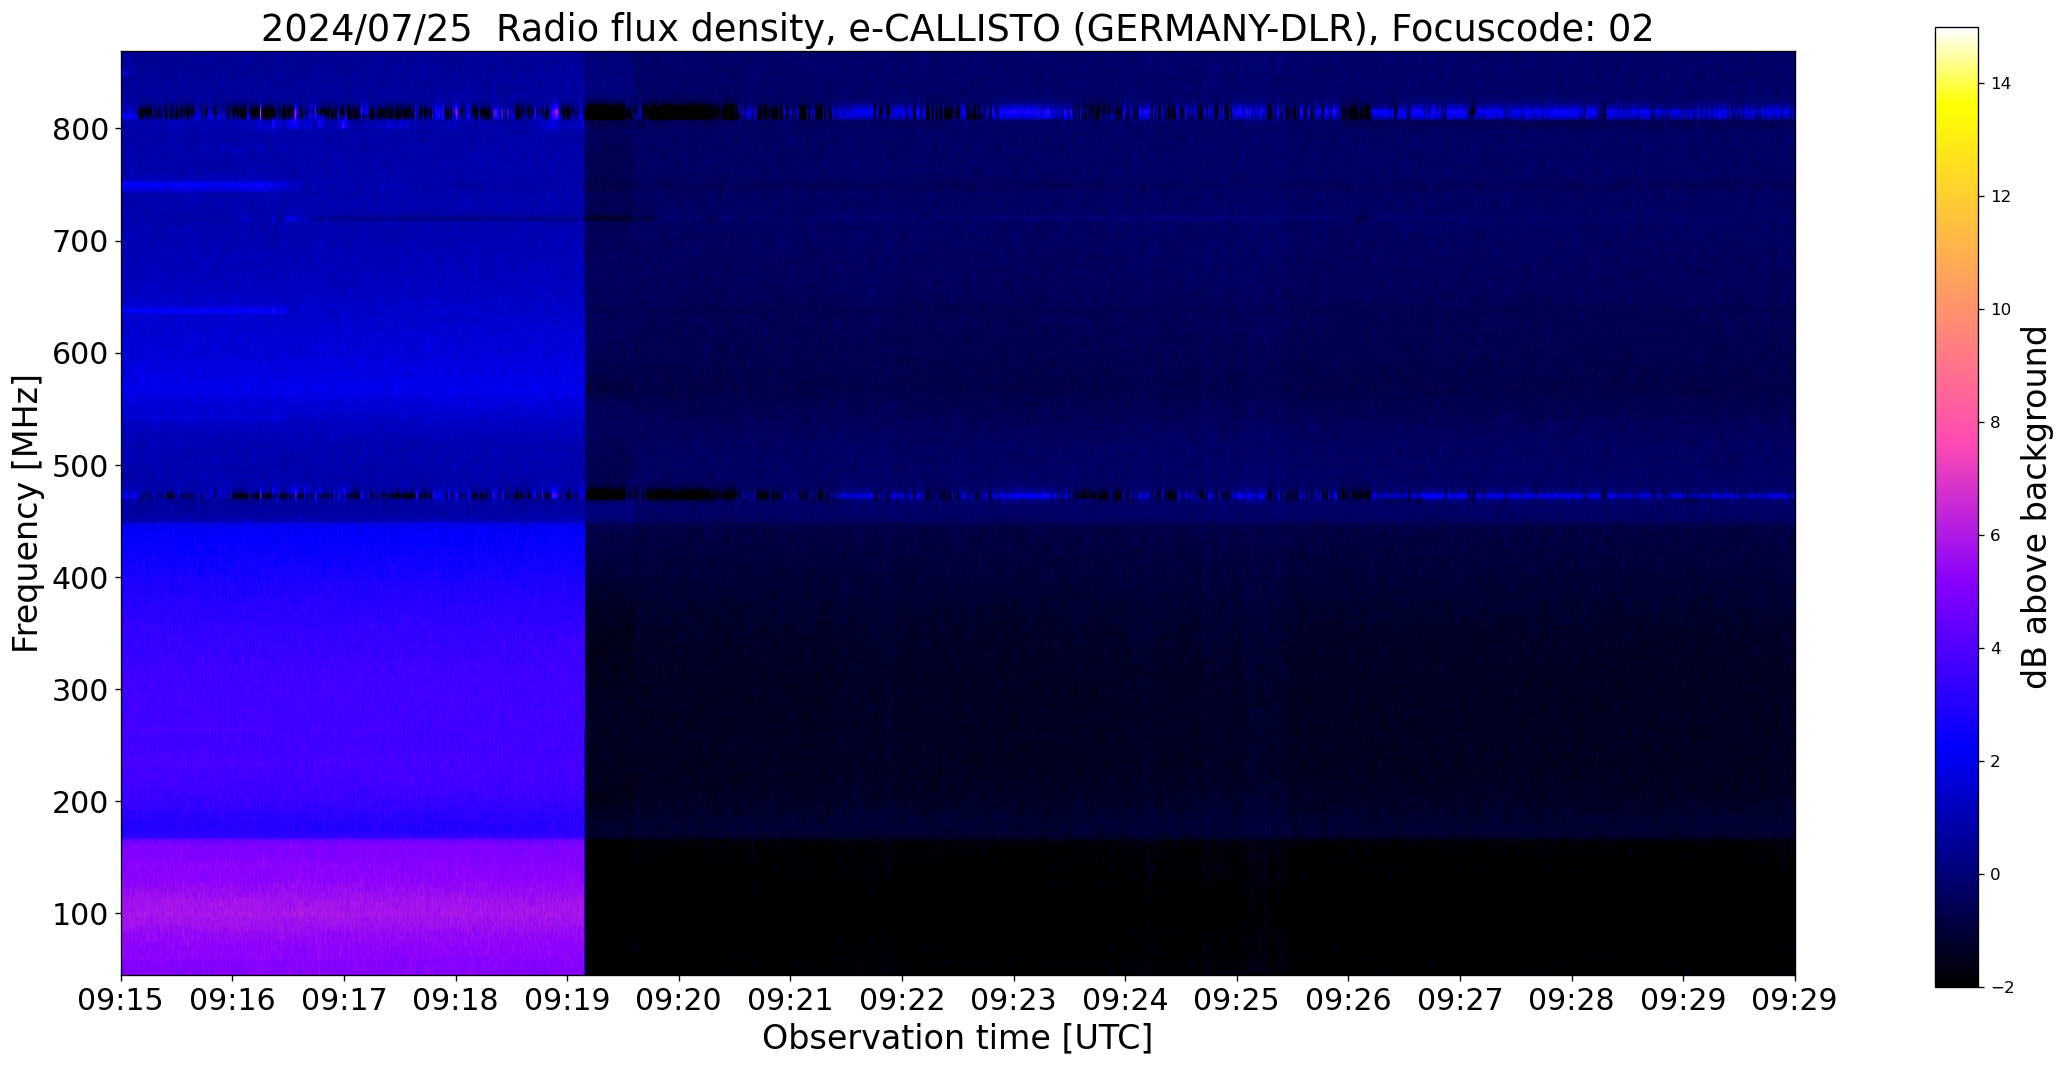Click the 'Observation time [UTC]' axis label
2066x1067 pixels.
pos(957,1038)
